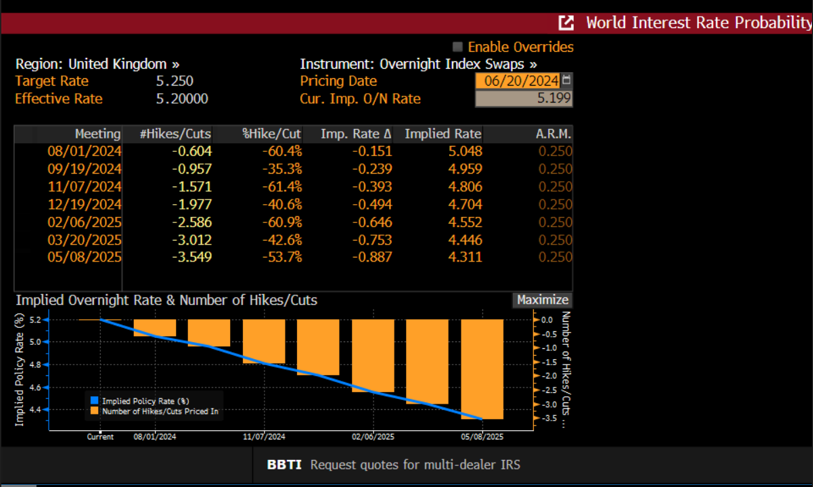813x487 pixels.
Task: Open the Pricing Date calendar picker icon
Action: click(x=567, y=80)
